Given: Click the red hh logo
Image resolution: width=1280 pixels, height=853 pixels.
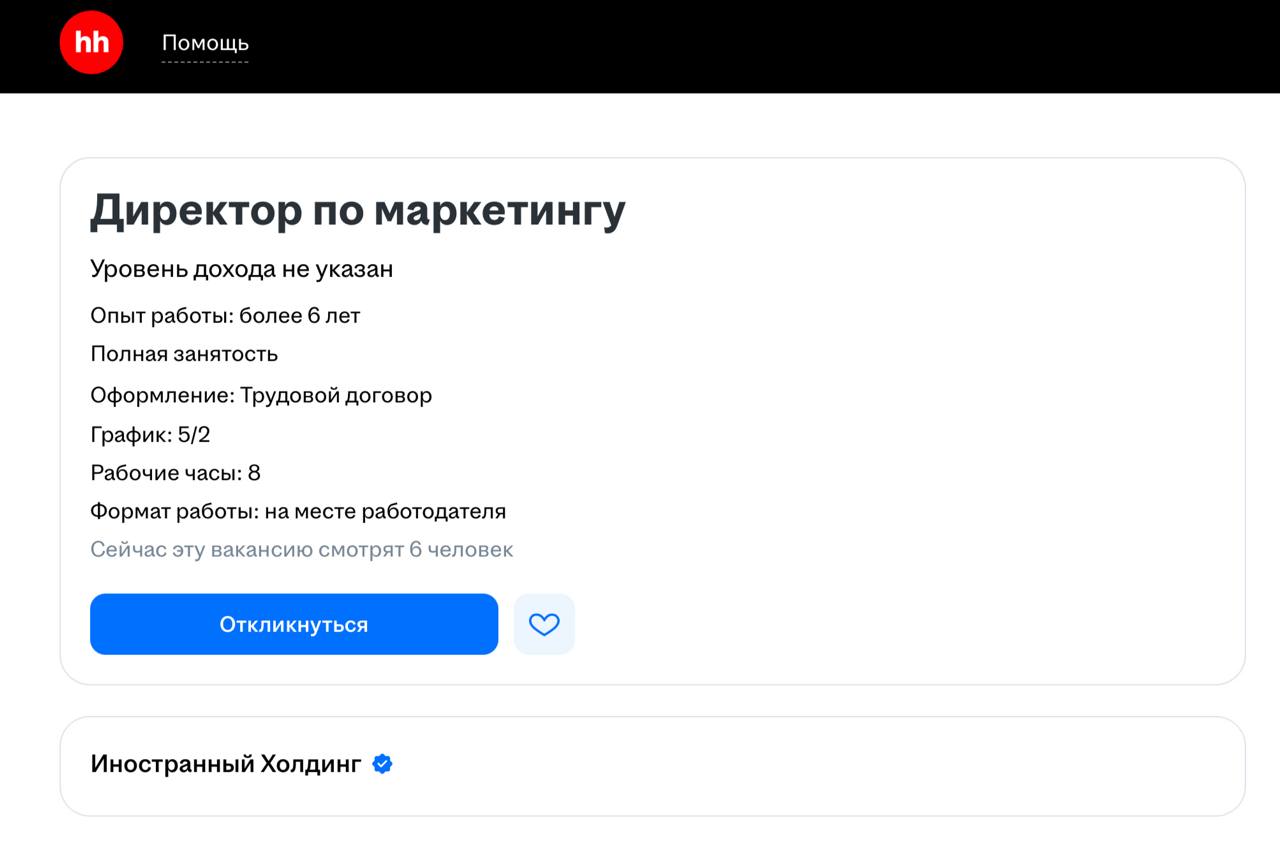Looking at the screenshot, I should tap(91, 43).
